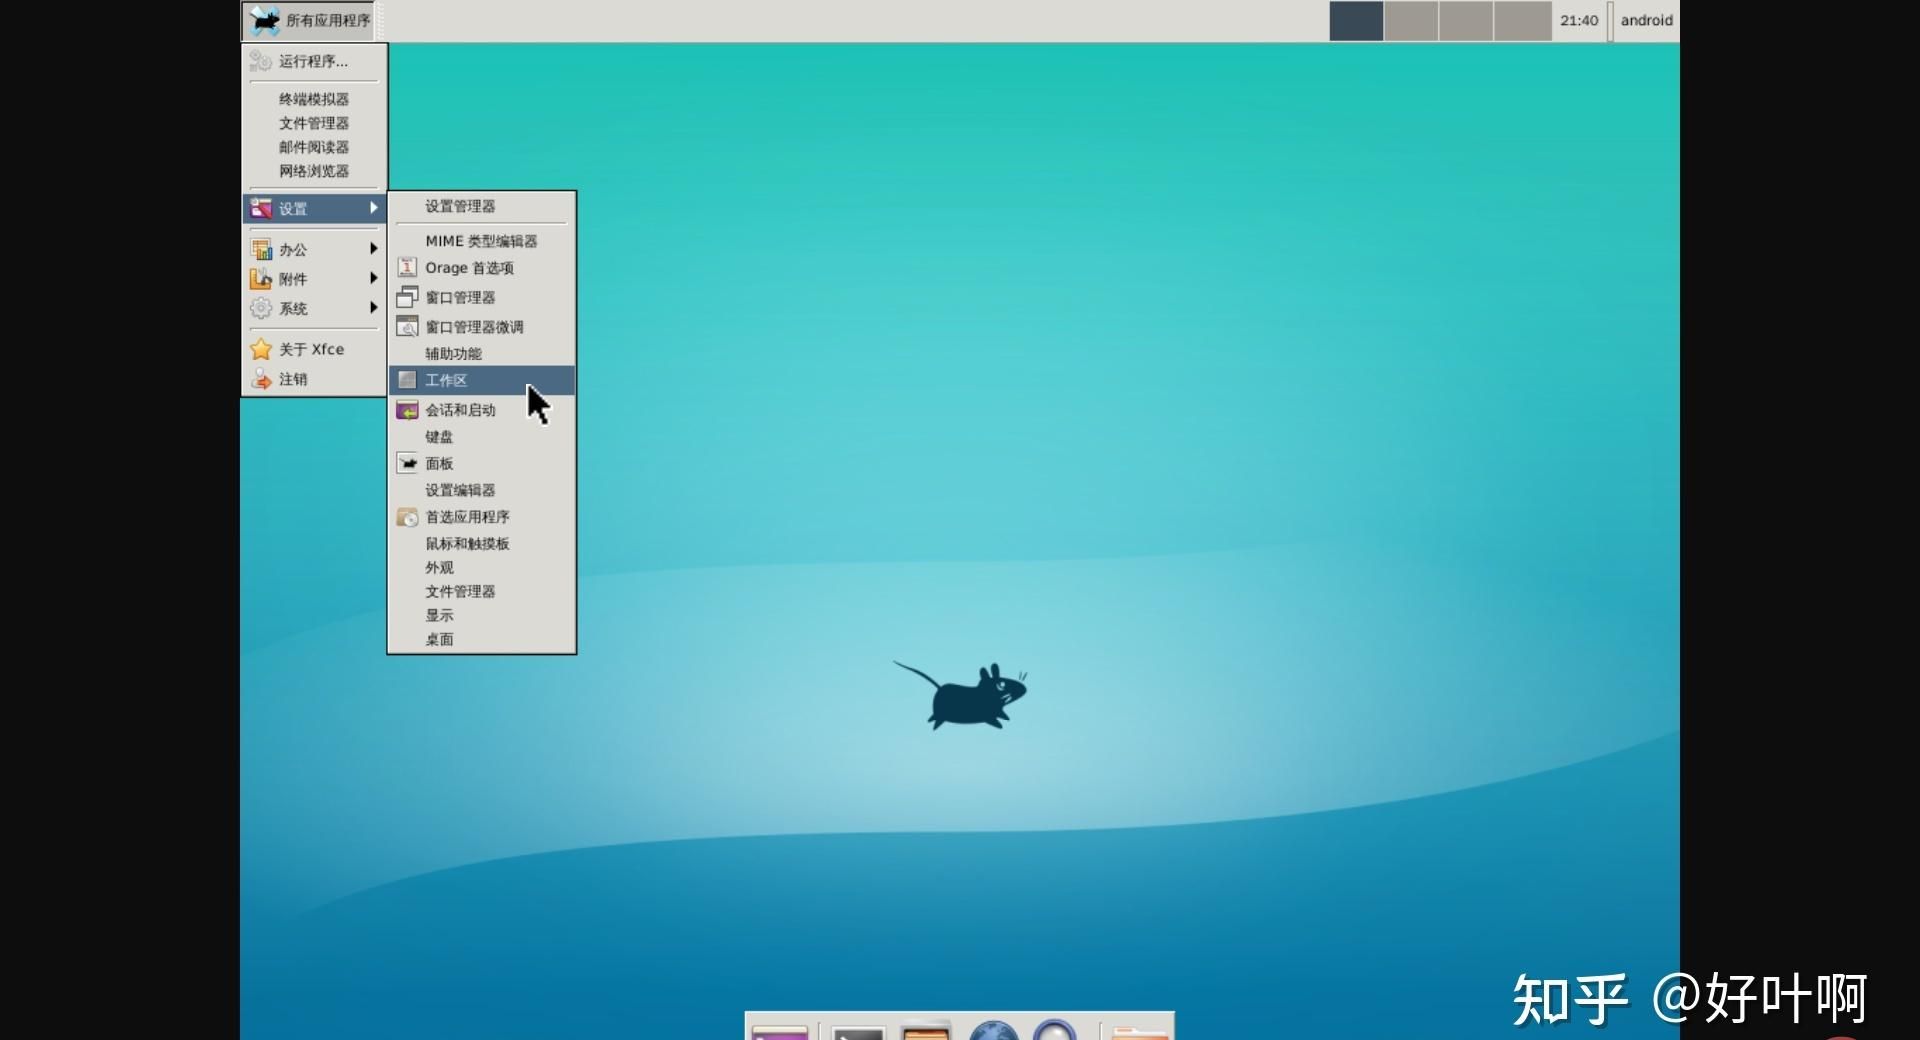Image resolution: width=1920 pixels, height=1040 pixels.
Task: Open 运行程序... from the menu
Action: 314,61
